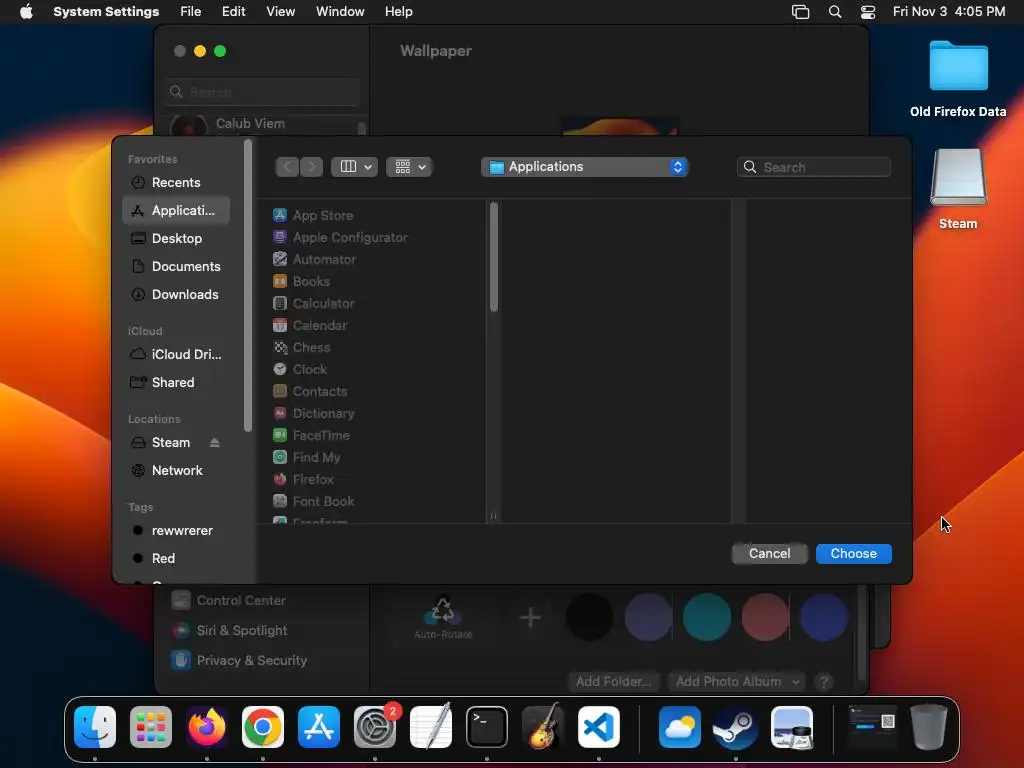Open Finder from the Dock

[95, 727]
